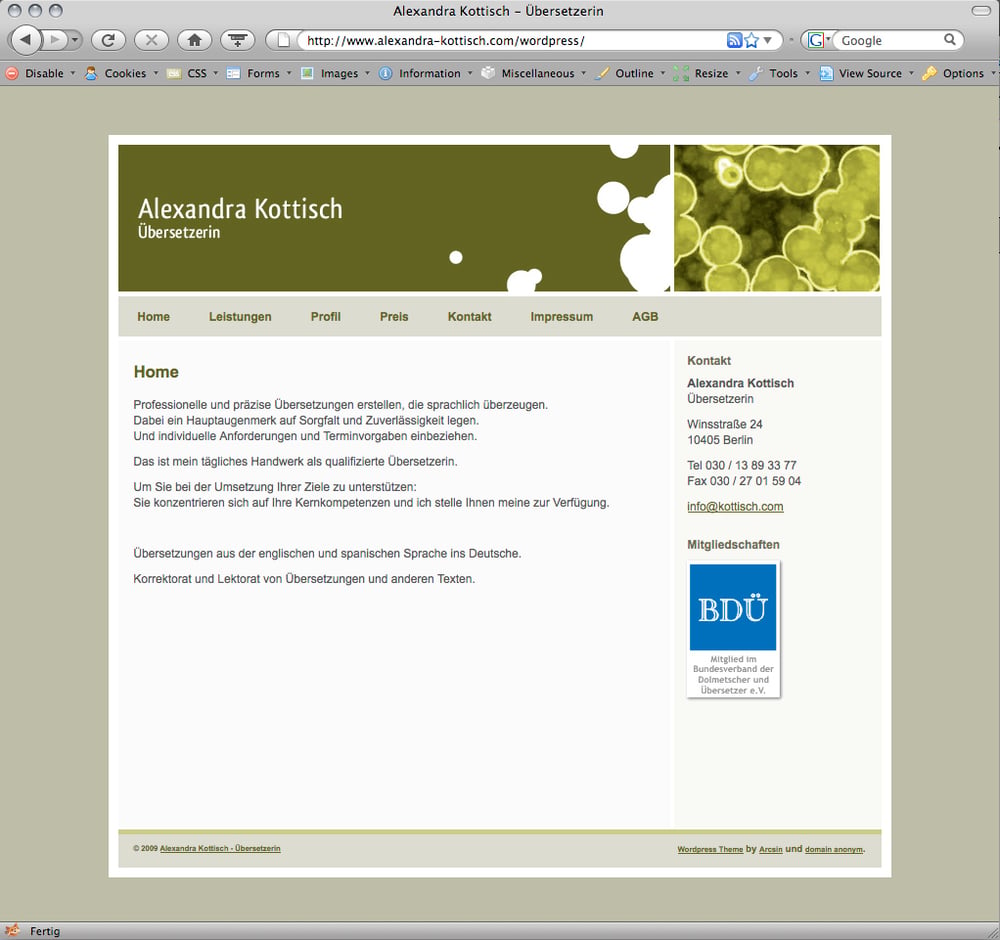Go back with the browser Back arrow
This screenshot has width=1000, height=940.
[x=26, y=40]
